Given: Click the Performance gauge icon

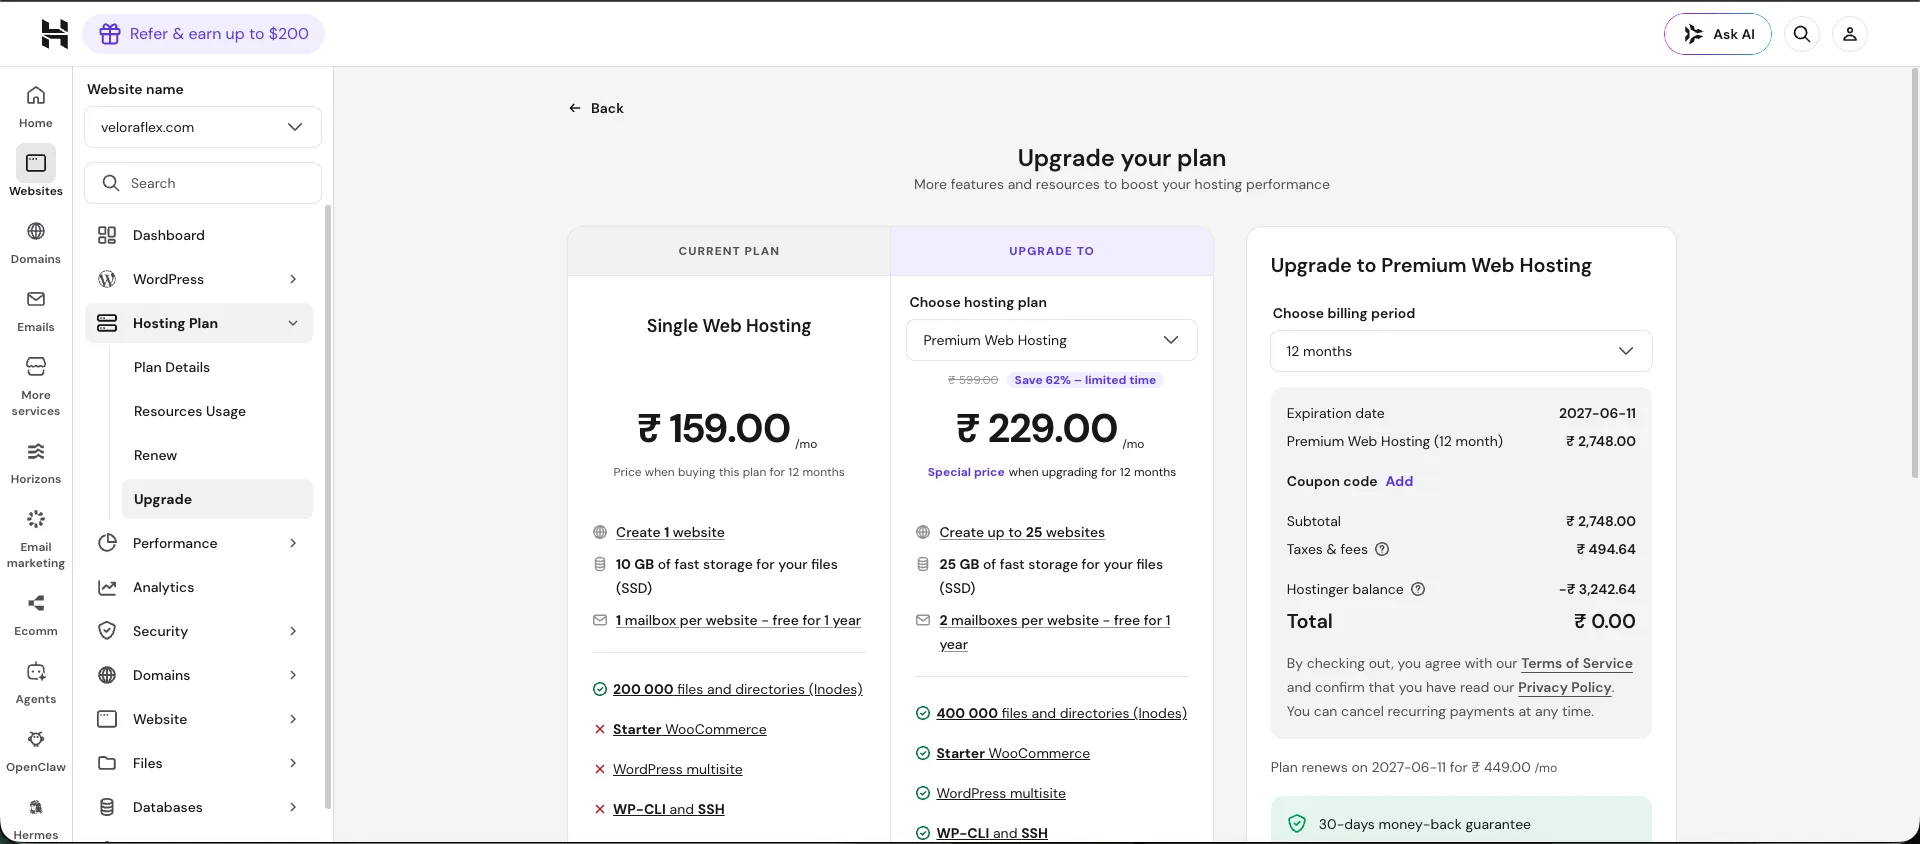Looking at the screenshot, I should click(x=107, y=543).
